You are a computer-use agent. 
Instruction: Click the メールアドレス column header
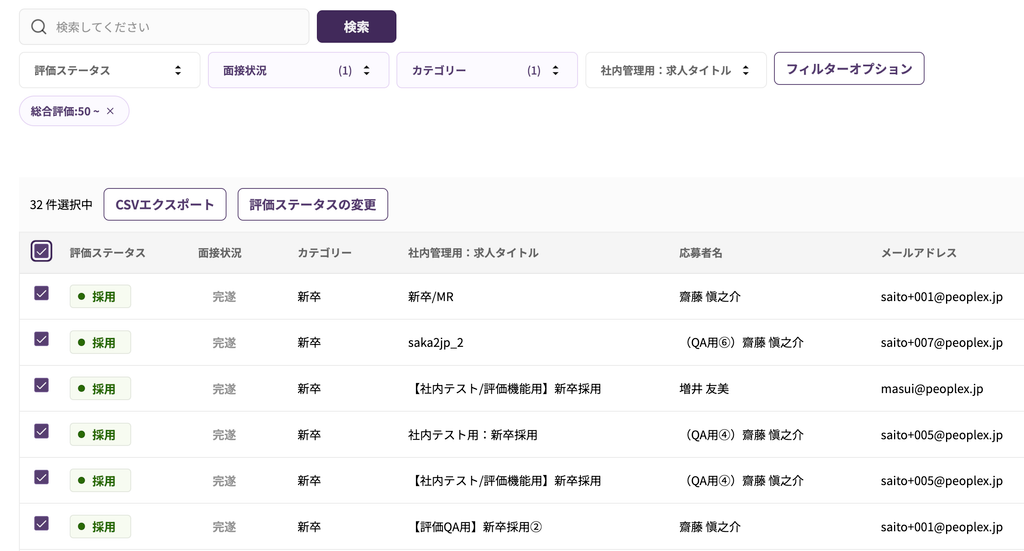point(918,253)
